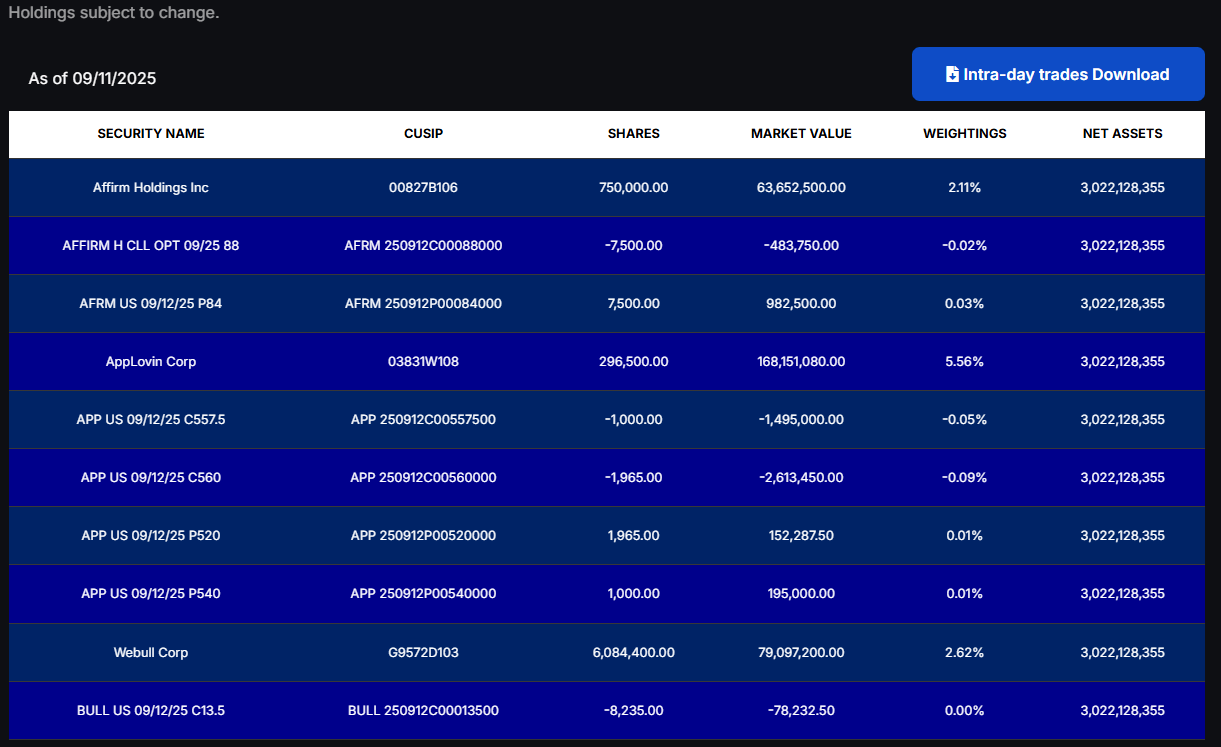Sort by CUSIP column header
1221x747 pixels.
423,133
